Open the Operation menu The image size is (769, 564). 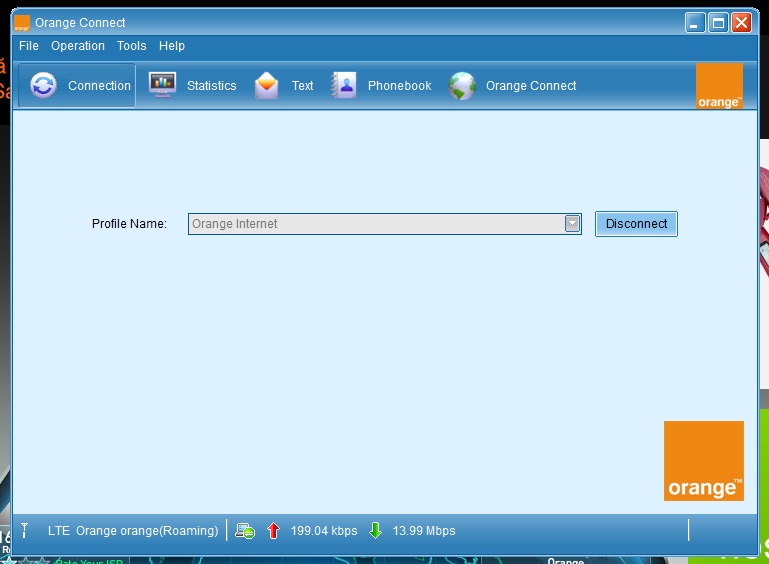point(78,46)
